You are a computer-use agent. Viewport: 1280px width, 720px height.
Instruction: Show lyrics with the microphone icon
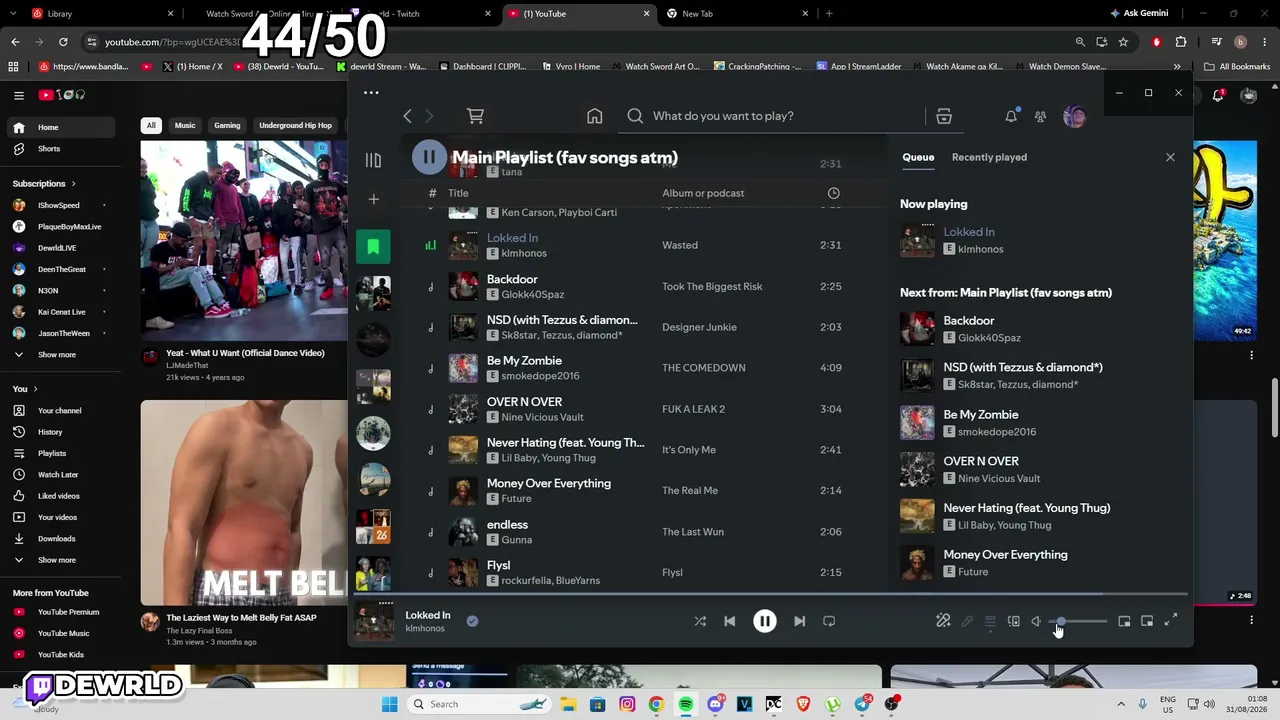(x=967, y=621)
